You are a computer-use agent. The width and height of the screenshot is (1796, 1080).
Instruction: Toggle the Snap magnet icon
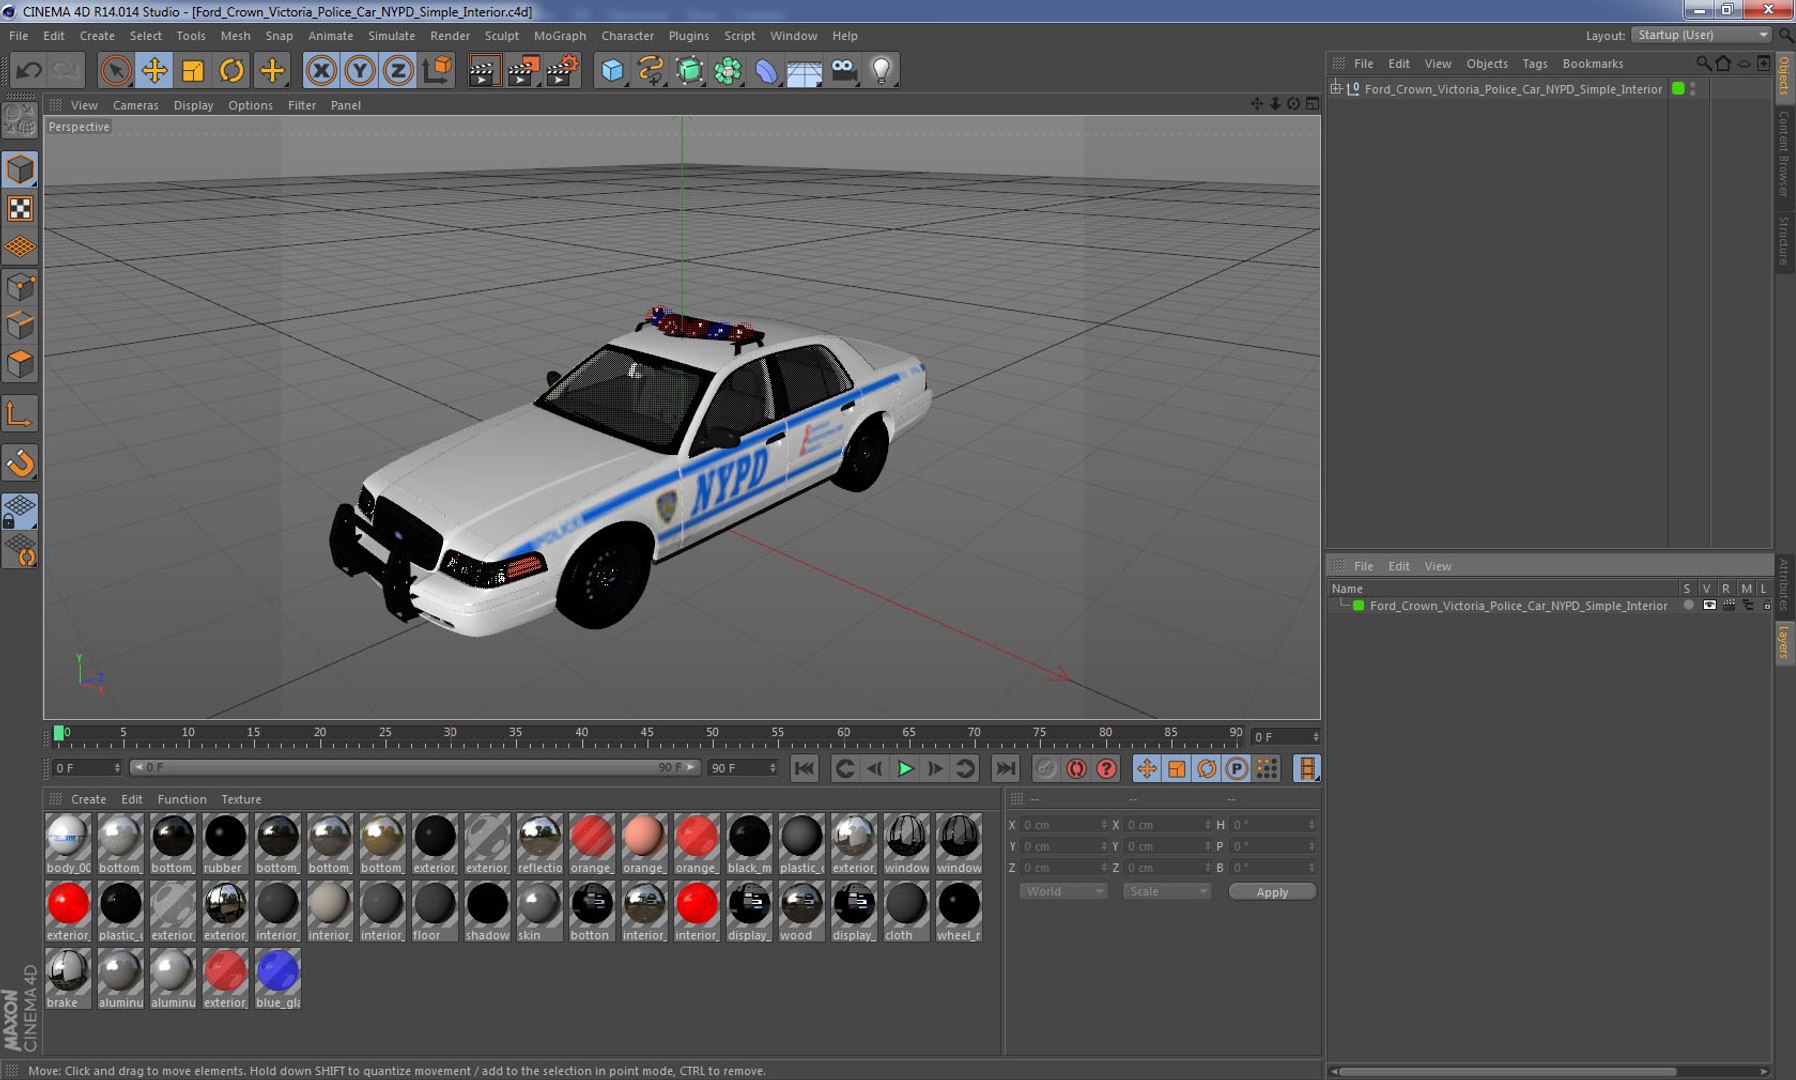20,463
